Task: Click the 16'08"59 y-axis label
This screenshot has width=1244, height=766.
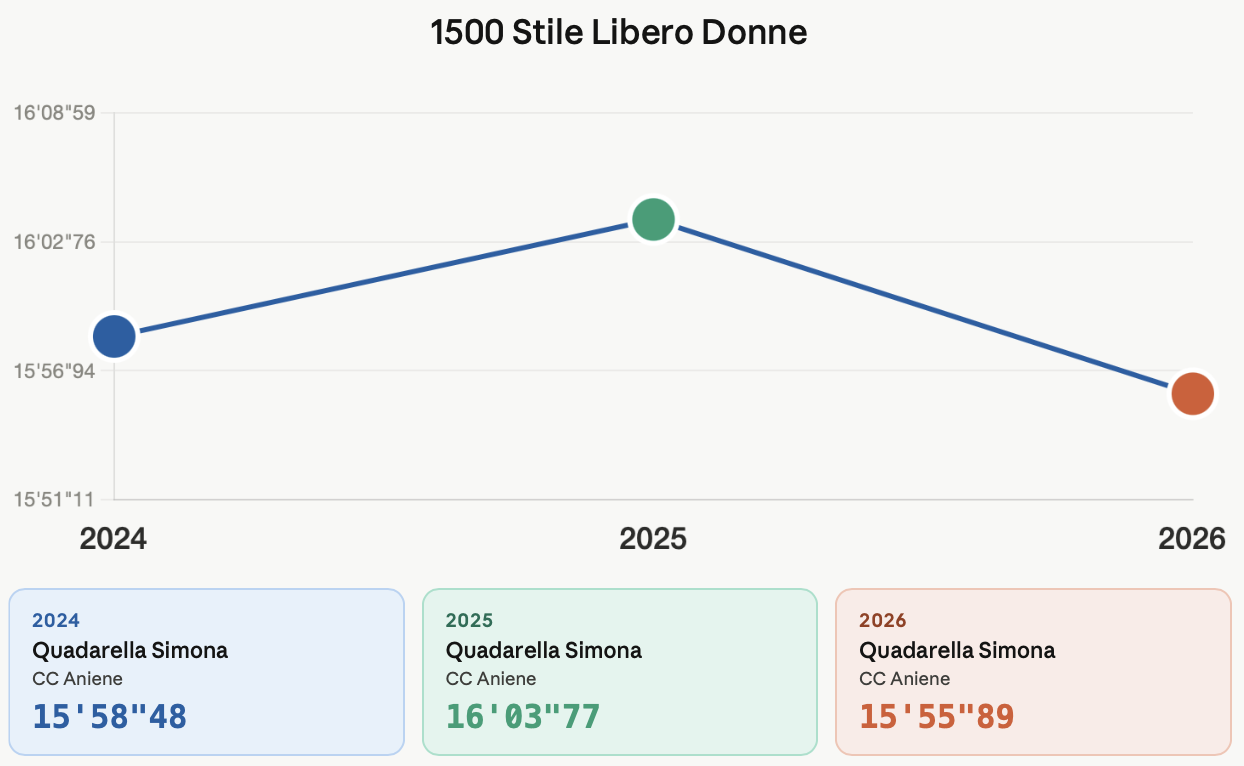Action: (54, 113)
